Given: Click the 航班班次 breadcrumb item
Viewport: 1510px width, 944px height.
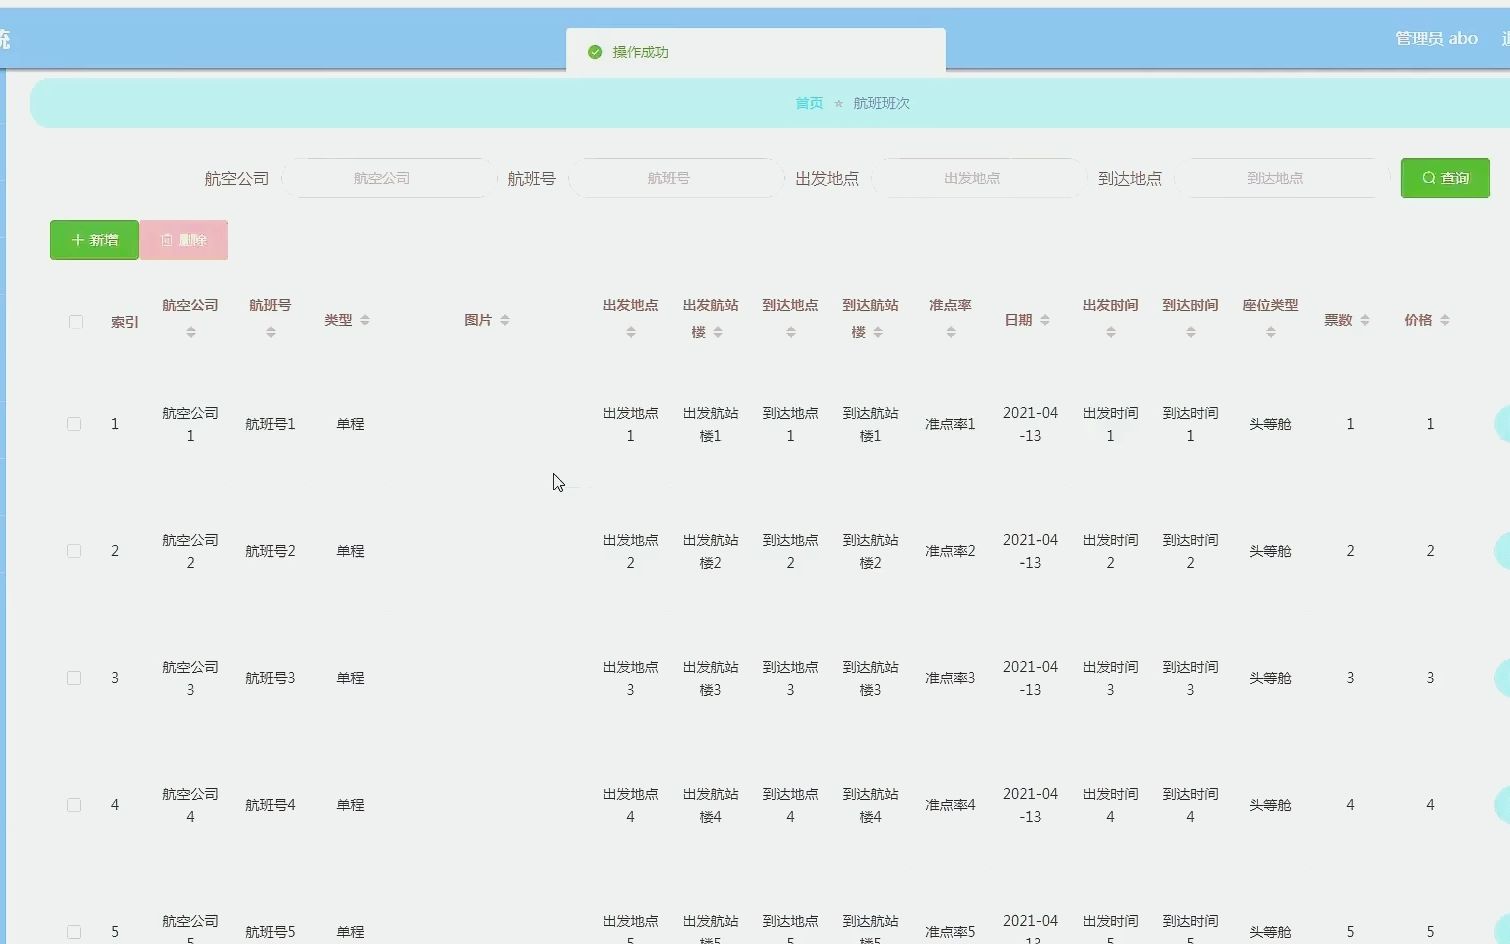Looking at the screenshot, I should (881, 103).
